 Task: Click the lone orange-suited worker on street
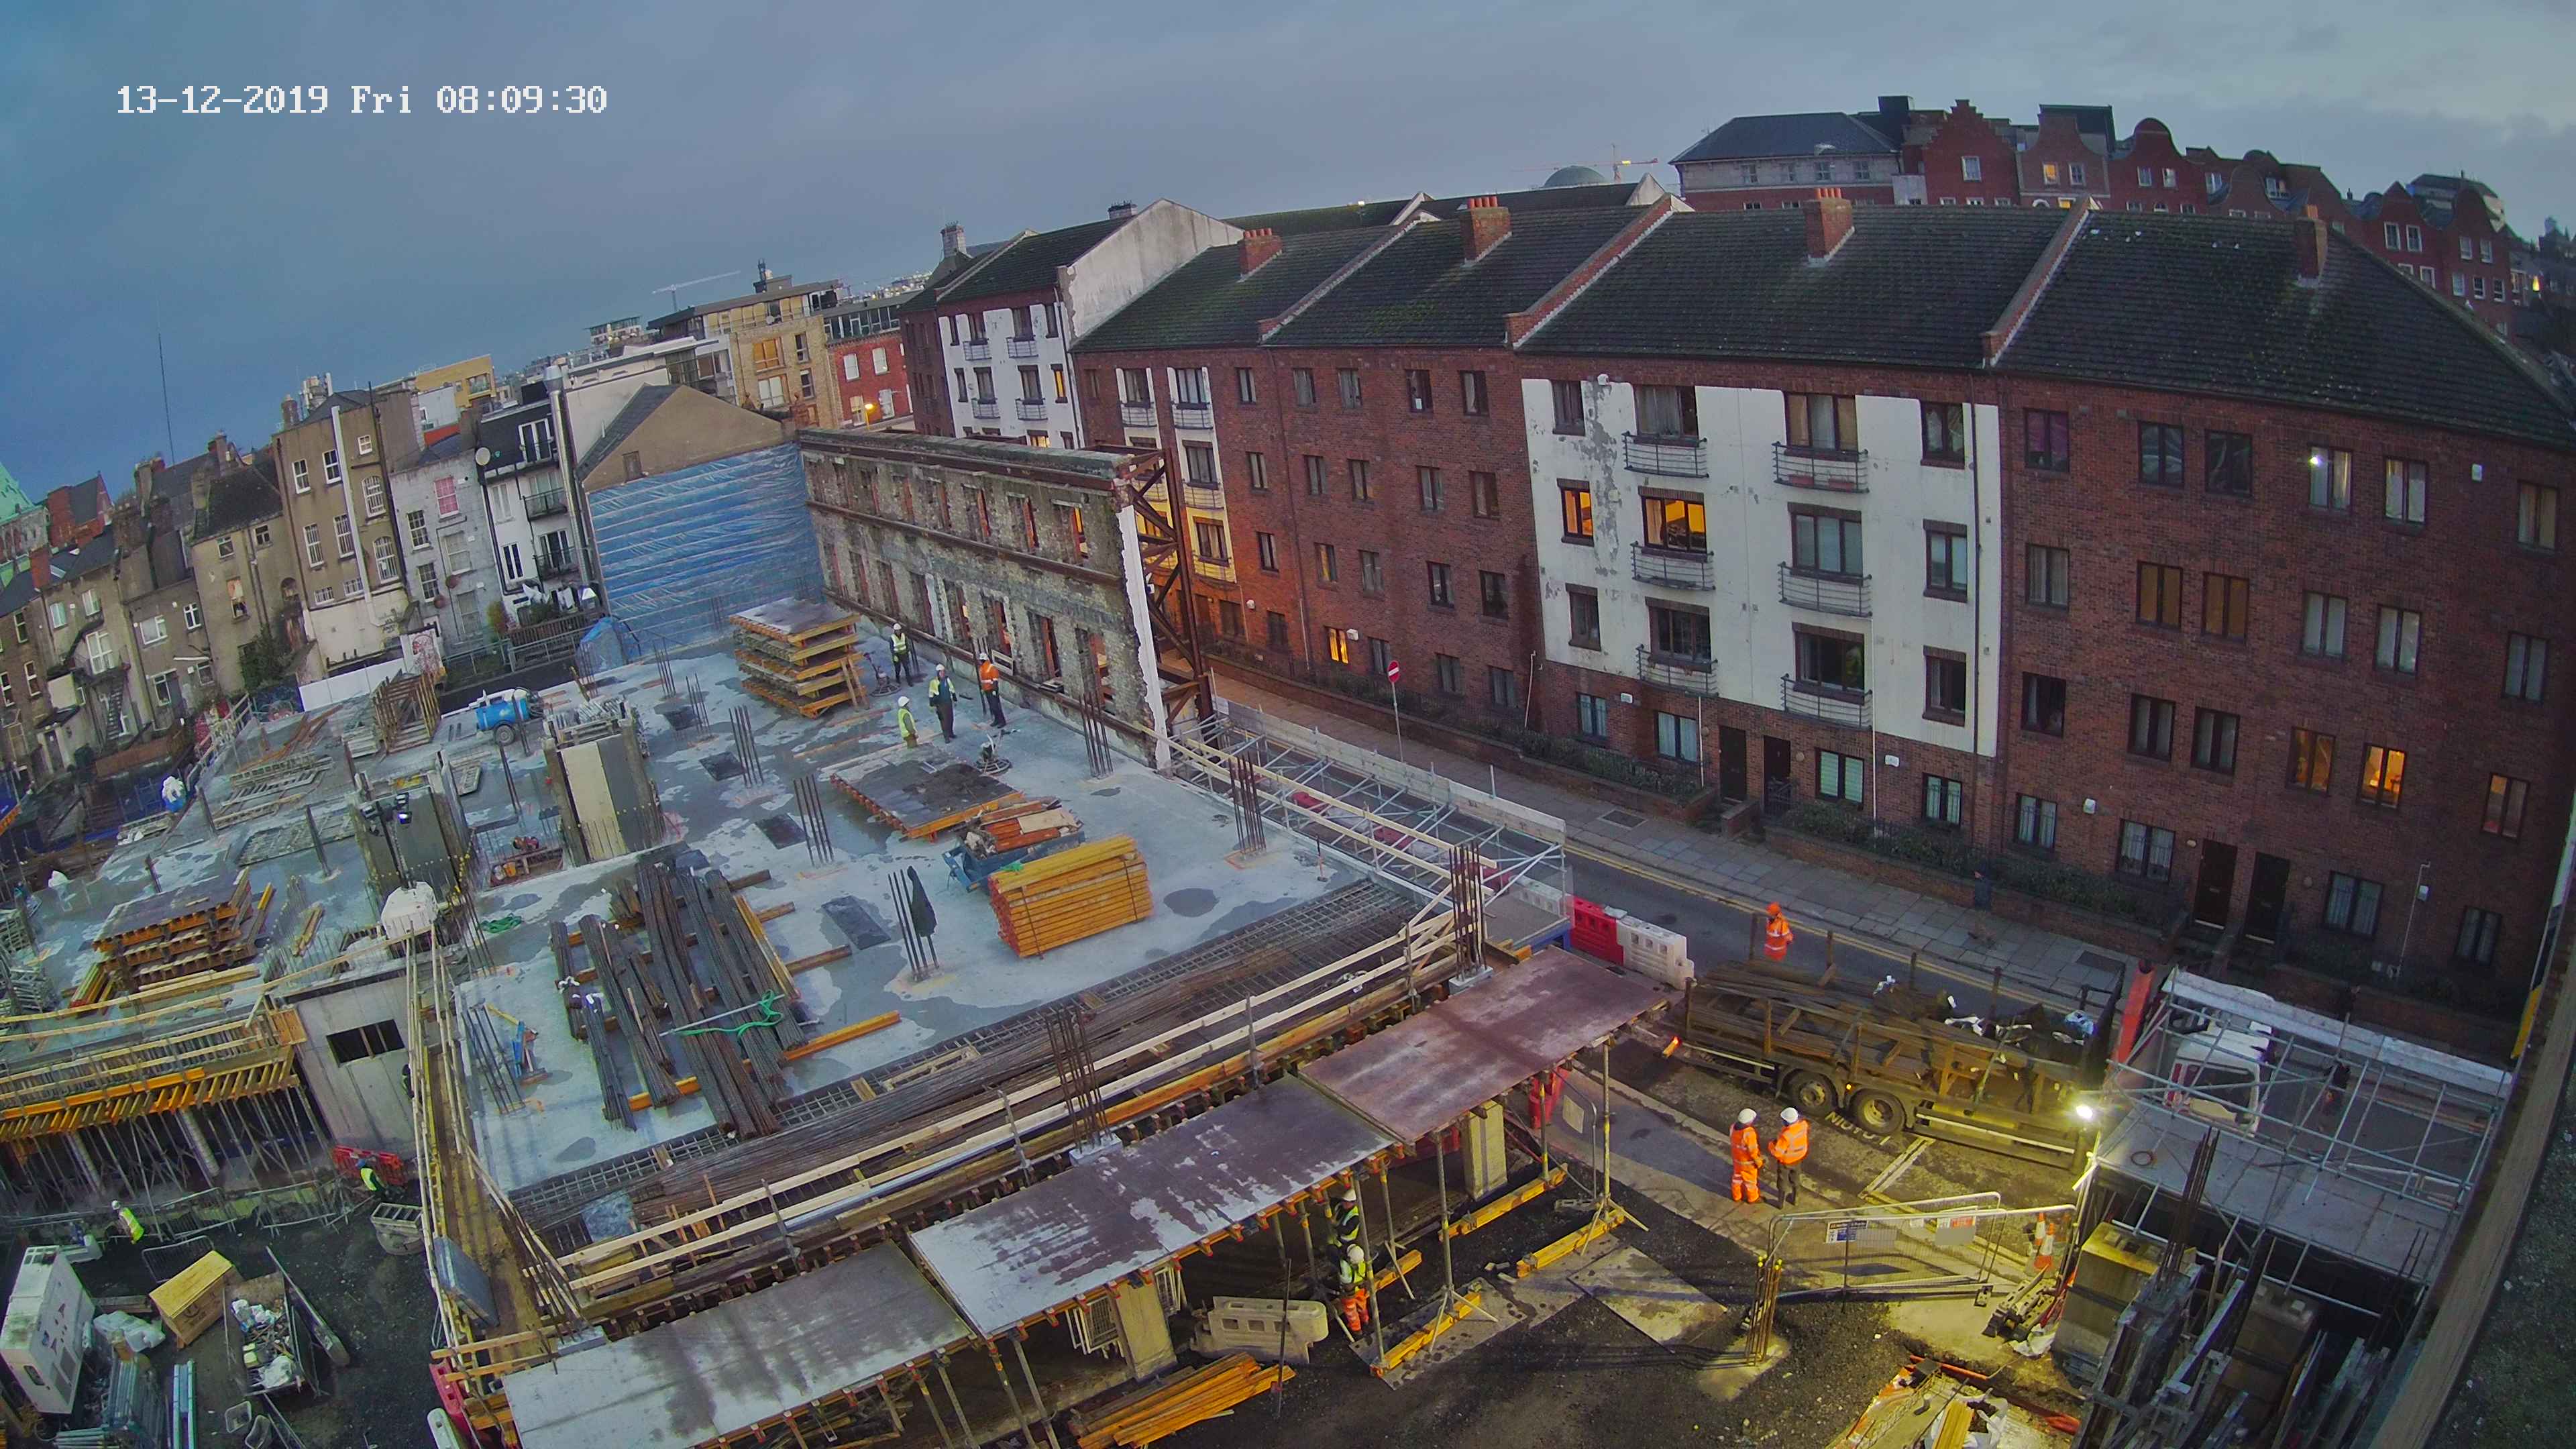[1776, 932]
